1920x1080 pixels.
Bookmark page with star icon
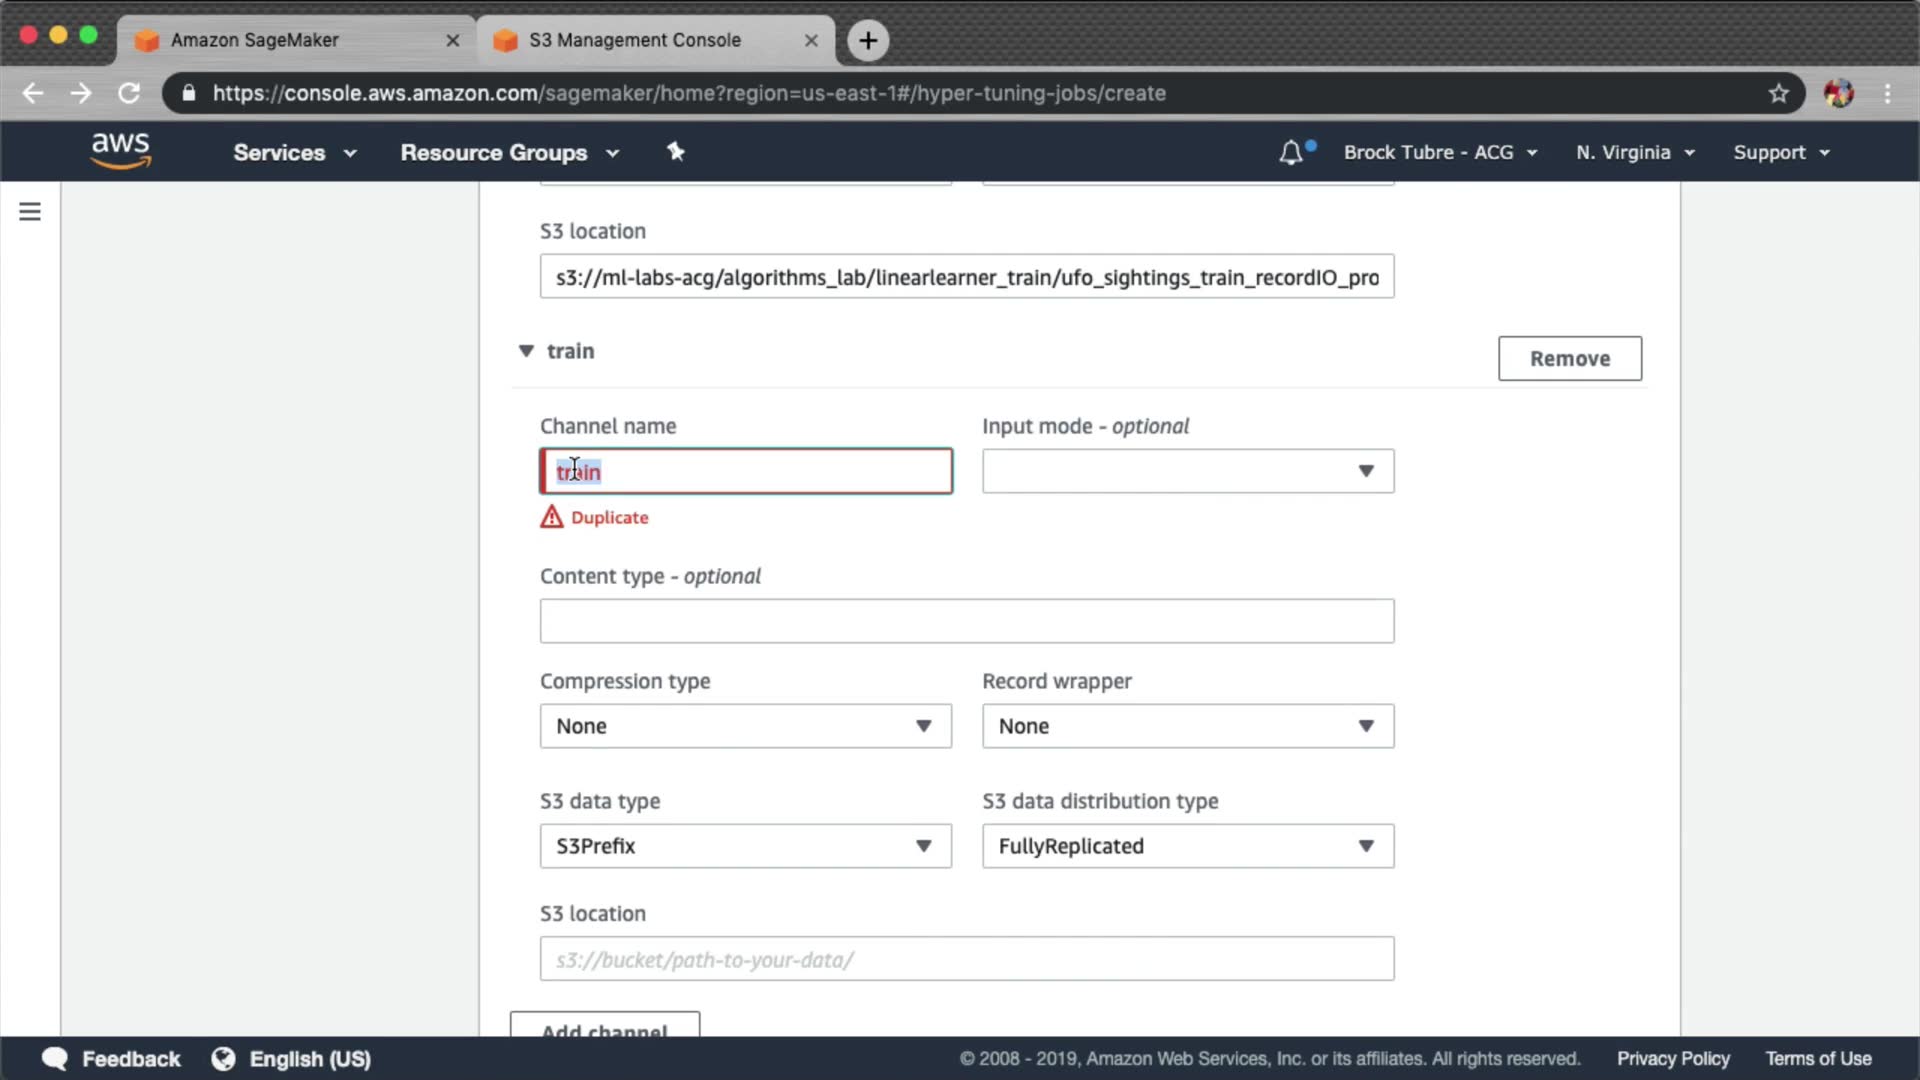1778,93
